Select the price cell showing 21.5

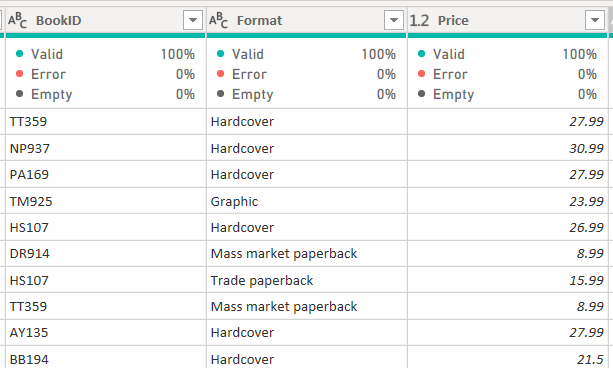pyautogui.click(x=507, y=357)
